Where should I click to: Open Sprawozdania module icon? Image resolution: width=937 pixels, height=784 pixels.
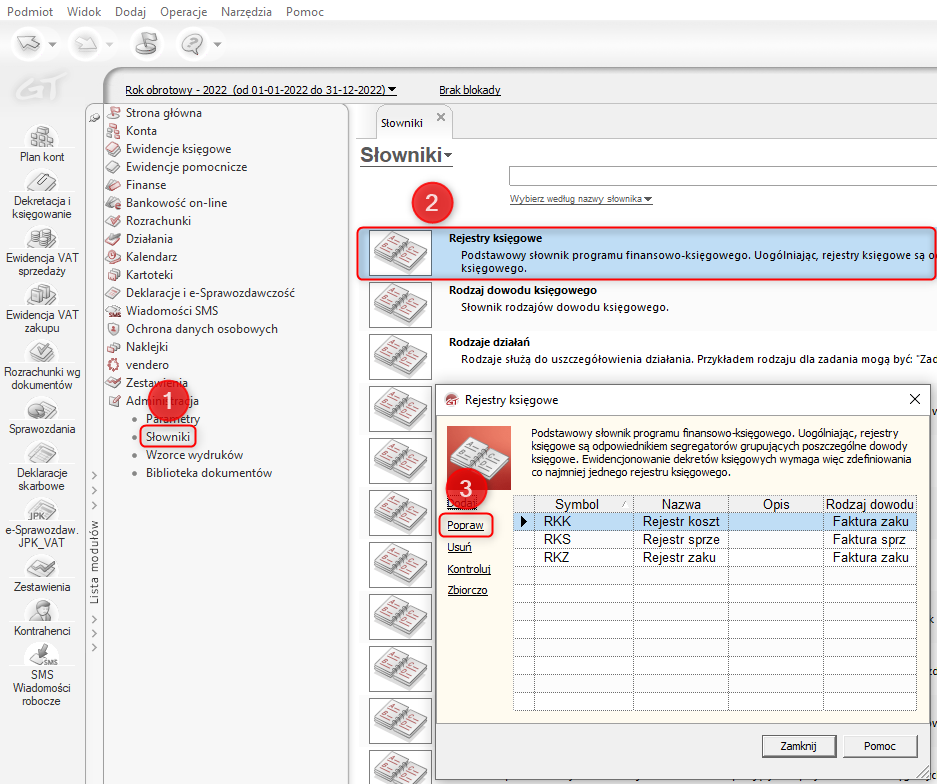click(42, 409)
